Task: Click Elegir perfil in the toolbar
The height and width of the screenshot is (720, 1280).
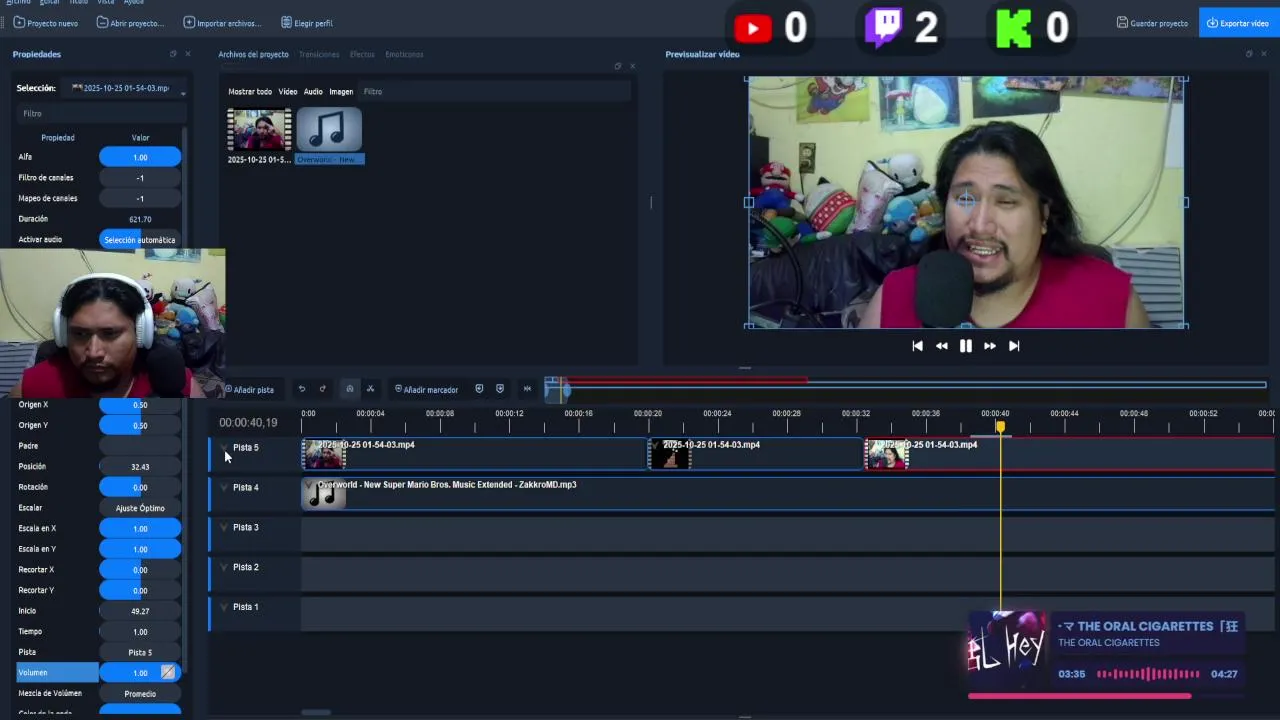Action: pyautogui.click(x=307, y=23)
